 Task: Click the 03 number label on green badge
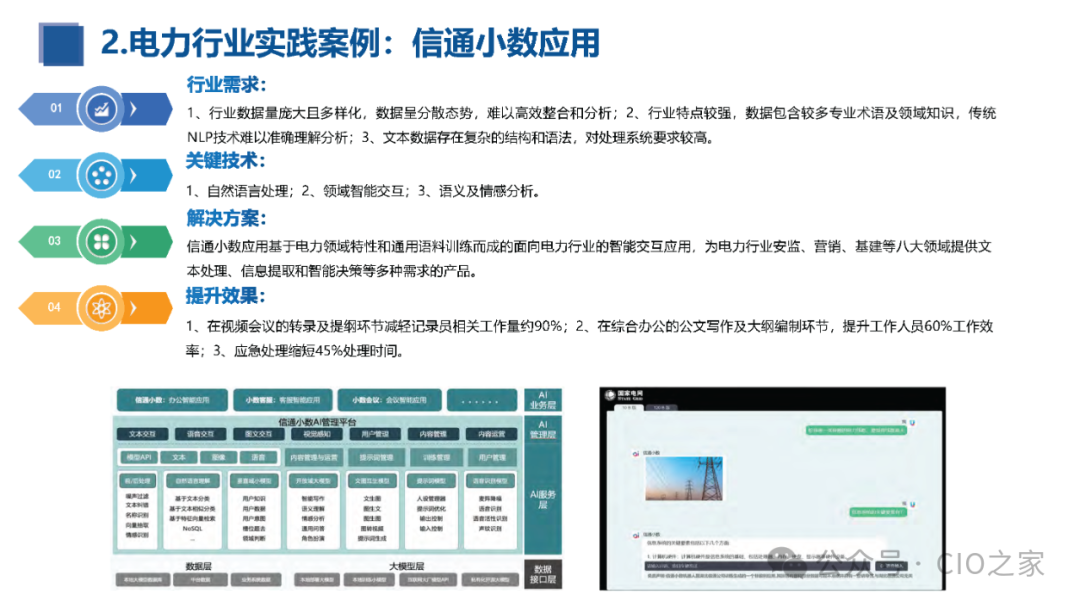click(54, 241)
